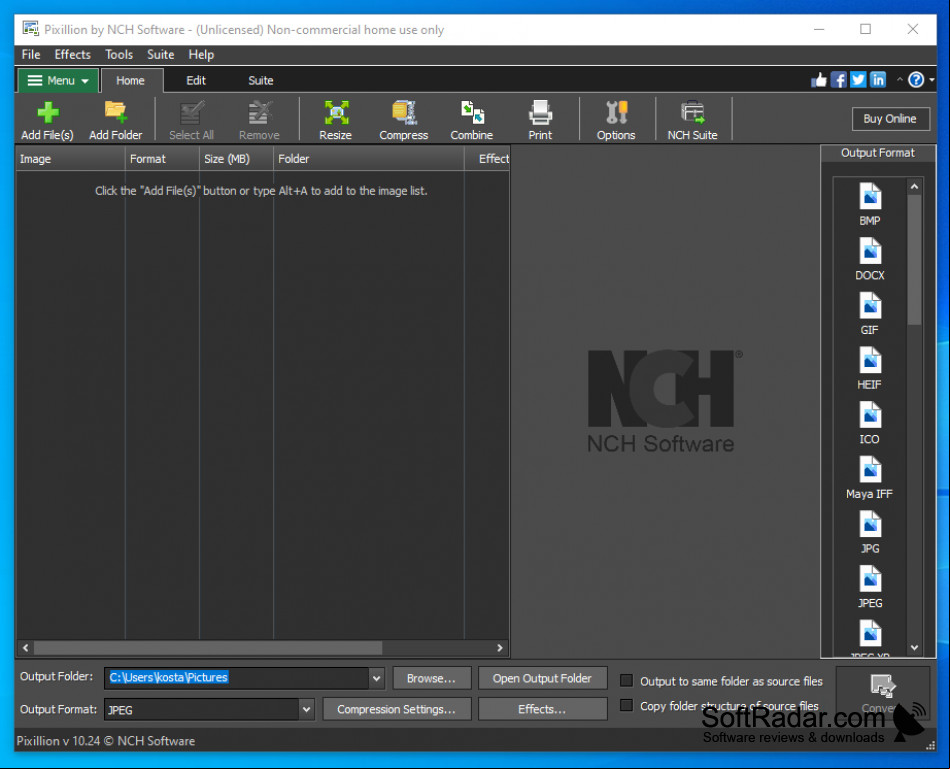950x769 pixels.
Task: Open the green Menu dropdown button
Action: (58, 81)
